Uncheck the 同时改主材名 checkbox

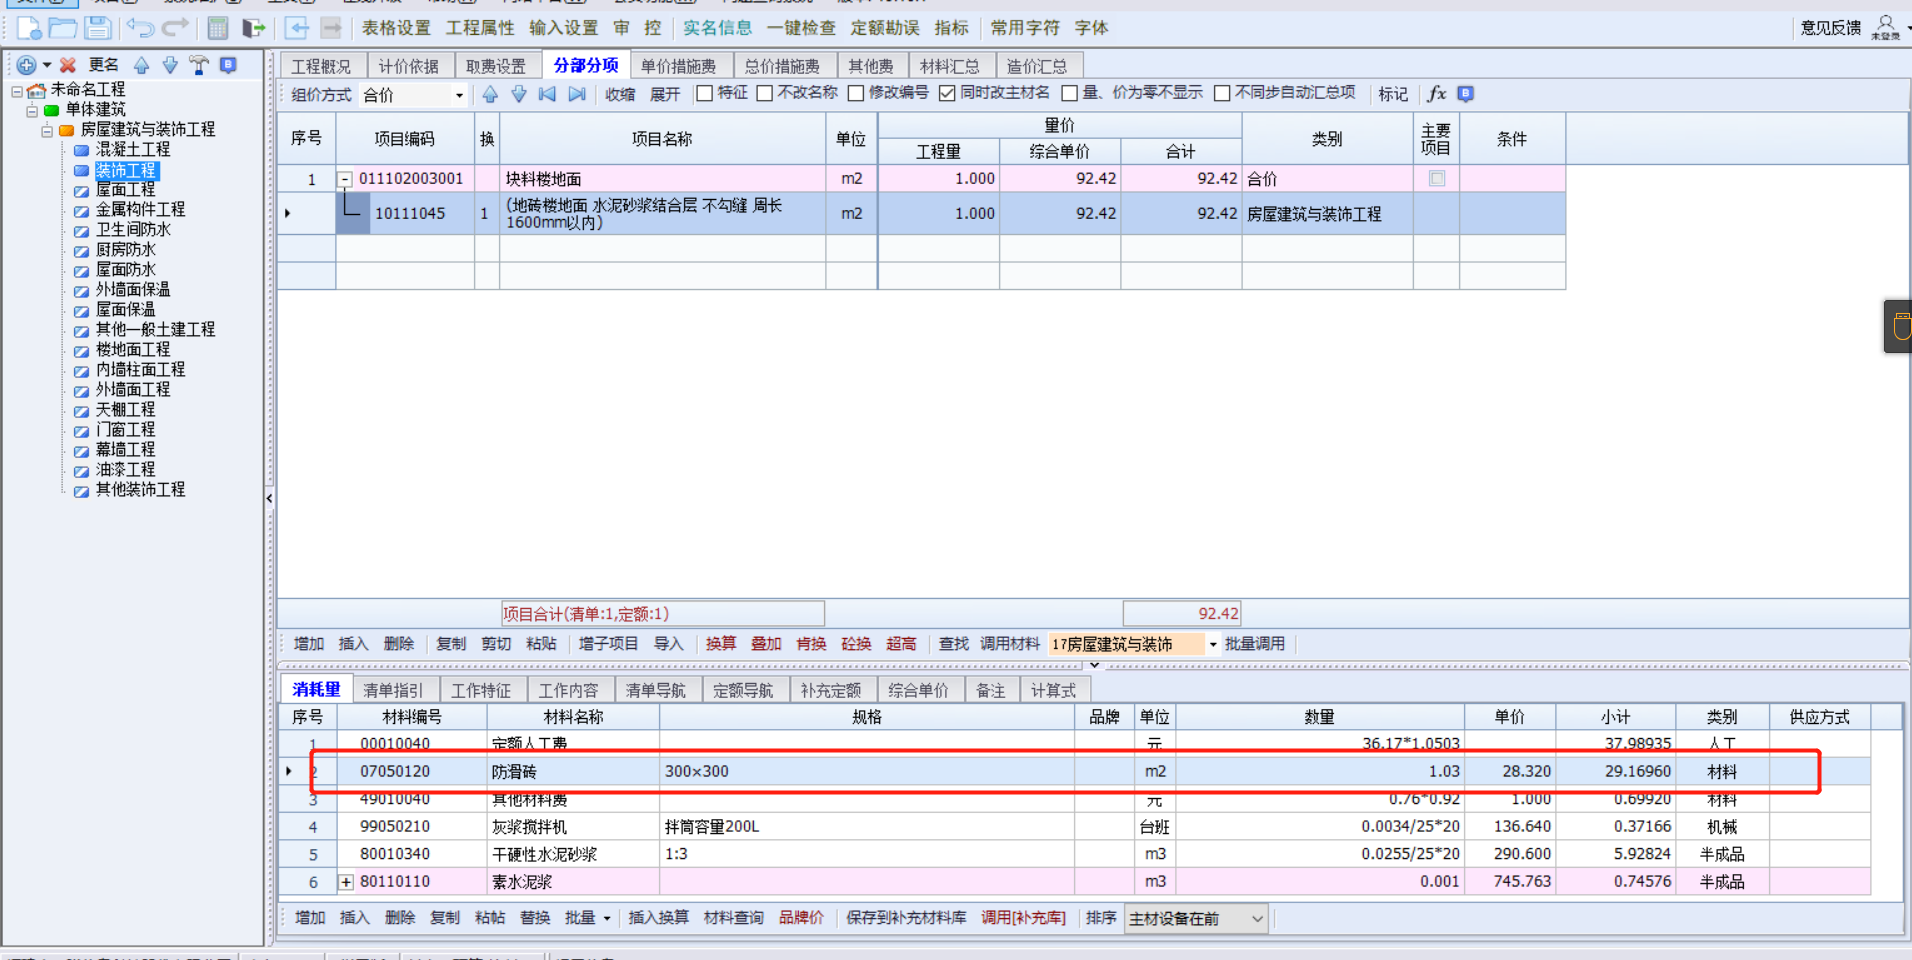point(947,93)
